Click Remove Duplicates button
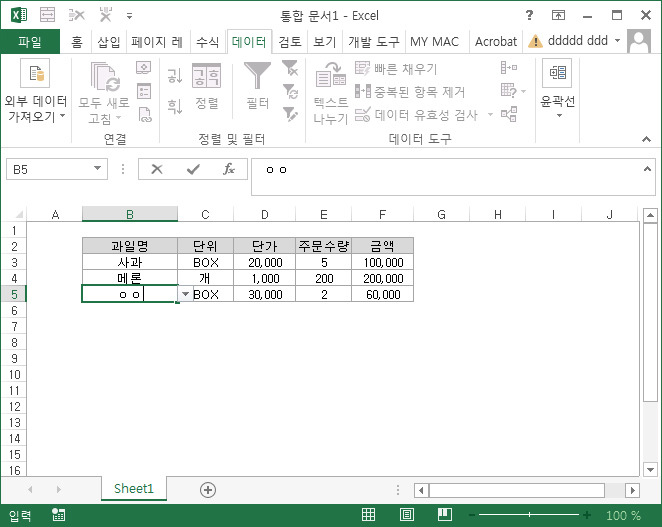This screenshot has width=662, height=527. coord(410,91)
